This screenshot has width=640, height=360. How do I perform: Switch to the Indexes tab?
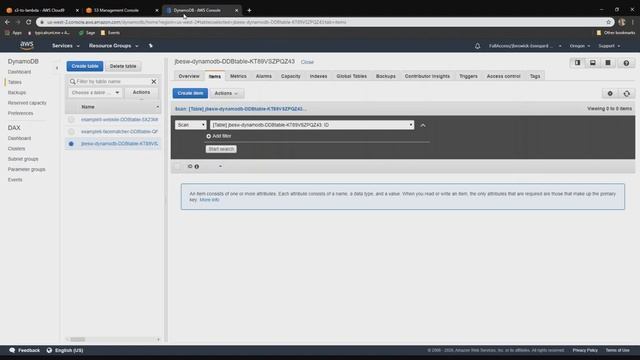[x=318, y=76]
